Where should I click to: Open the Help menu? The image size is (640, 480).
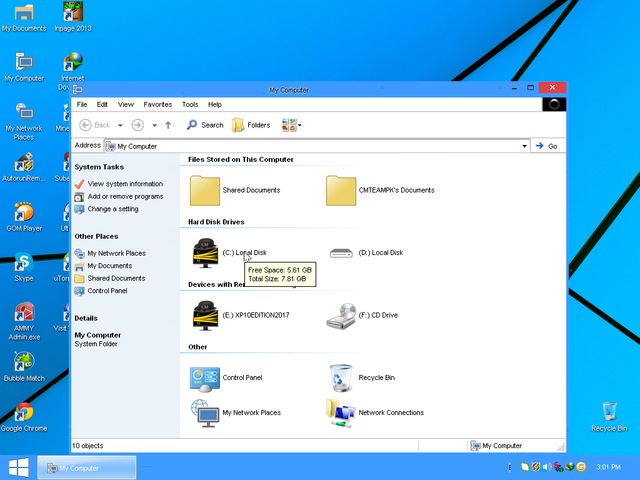pyautogui.click(x=215, y=104)
